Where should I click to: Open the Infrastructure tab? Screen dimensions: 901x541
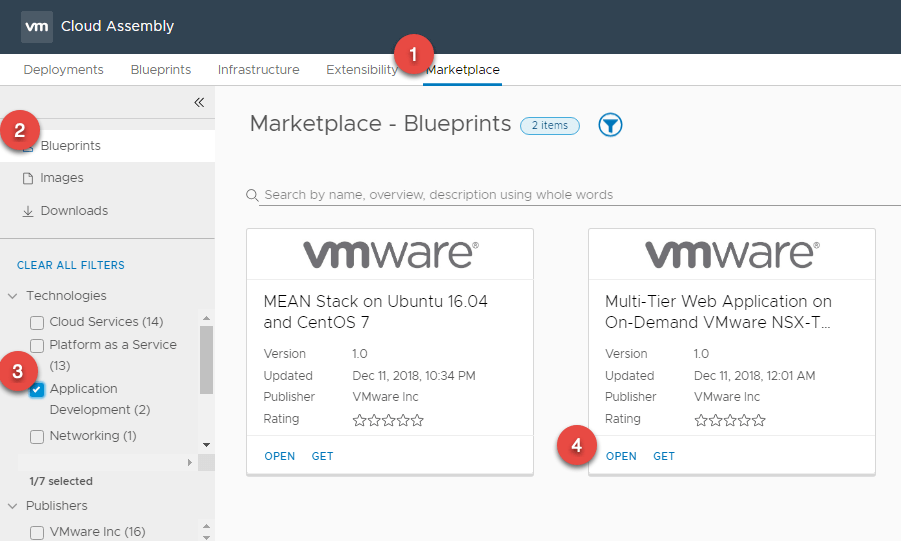(x=258, y=70)
